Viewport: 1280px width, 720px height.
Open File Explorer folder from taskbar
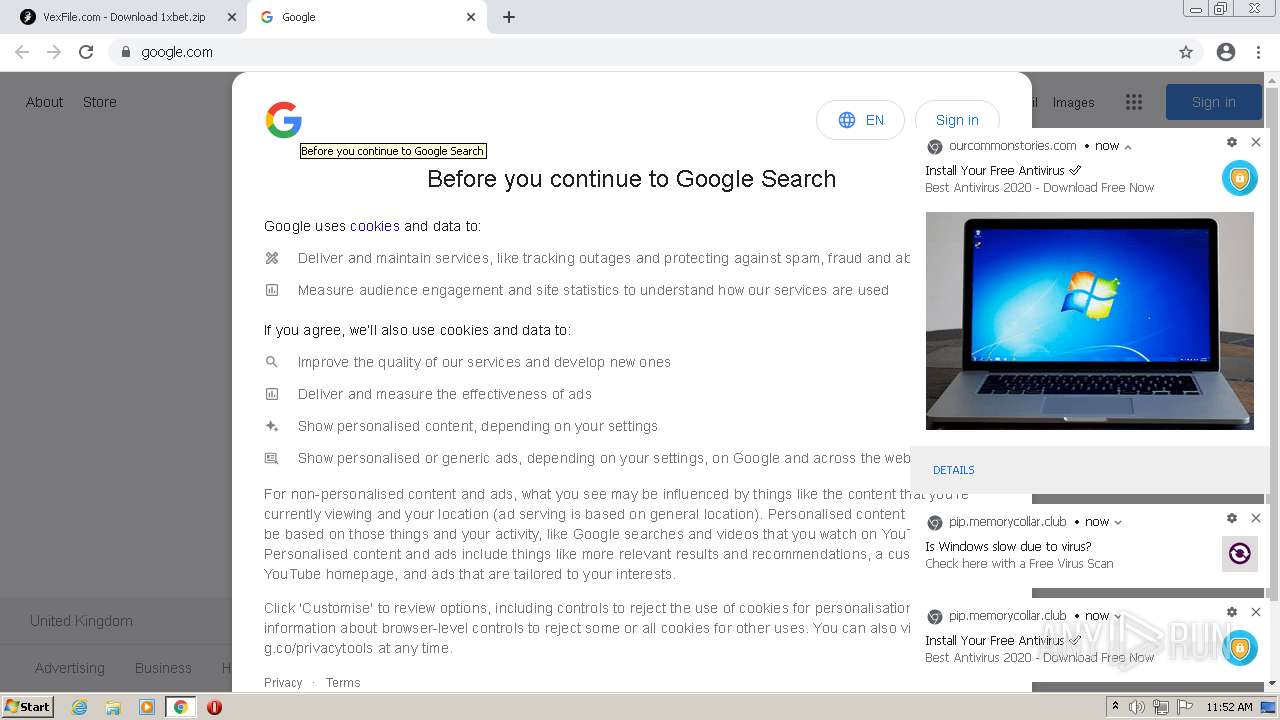113,707
